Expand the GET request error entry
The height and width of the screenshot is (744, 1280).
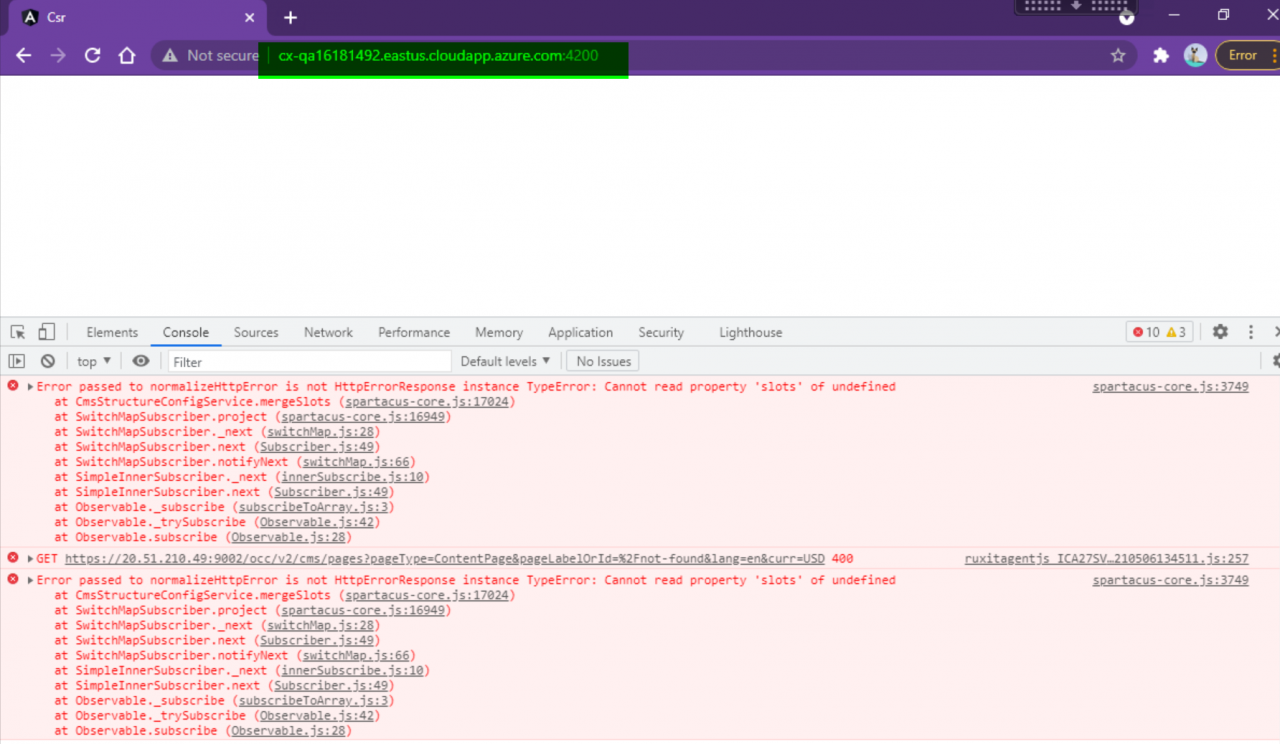coord(30,559)
